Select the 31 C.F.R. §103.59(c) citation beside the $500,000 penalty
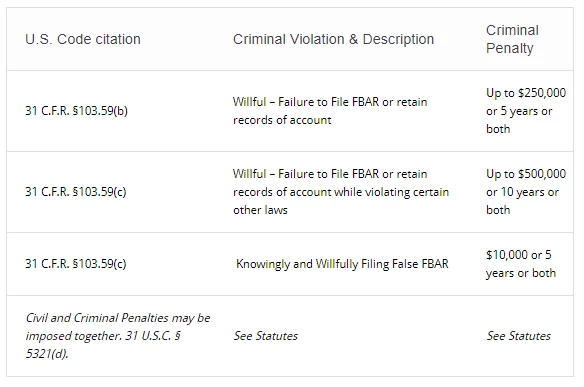 pos(76,192)
